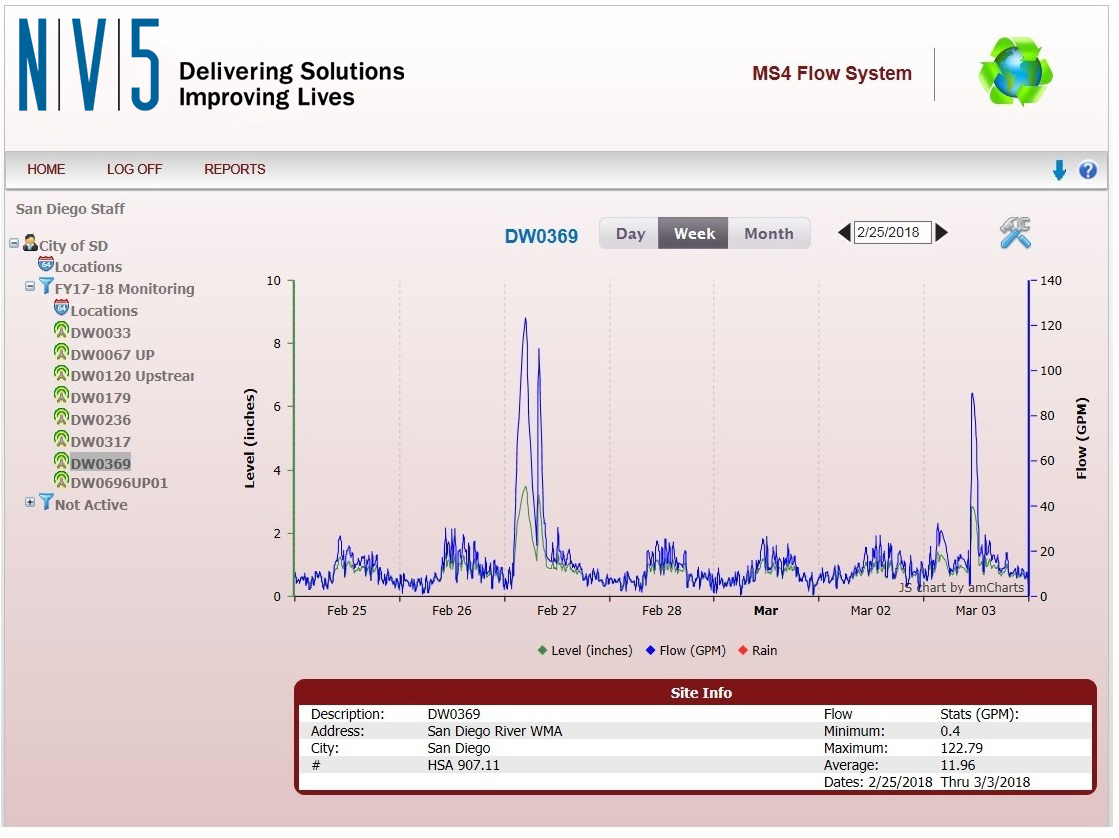Viewport: 1119px width, 838px height.
Task: Click the HOME link
Action: click(45, 169)
